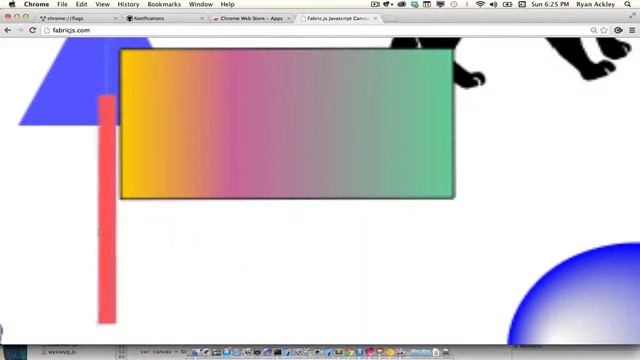Click the Creative Cloud menu bar icon
The height and width of the screenshot is (360, 640).
coord(402,4)
